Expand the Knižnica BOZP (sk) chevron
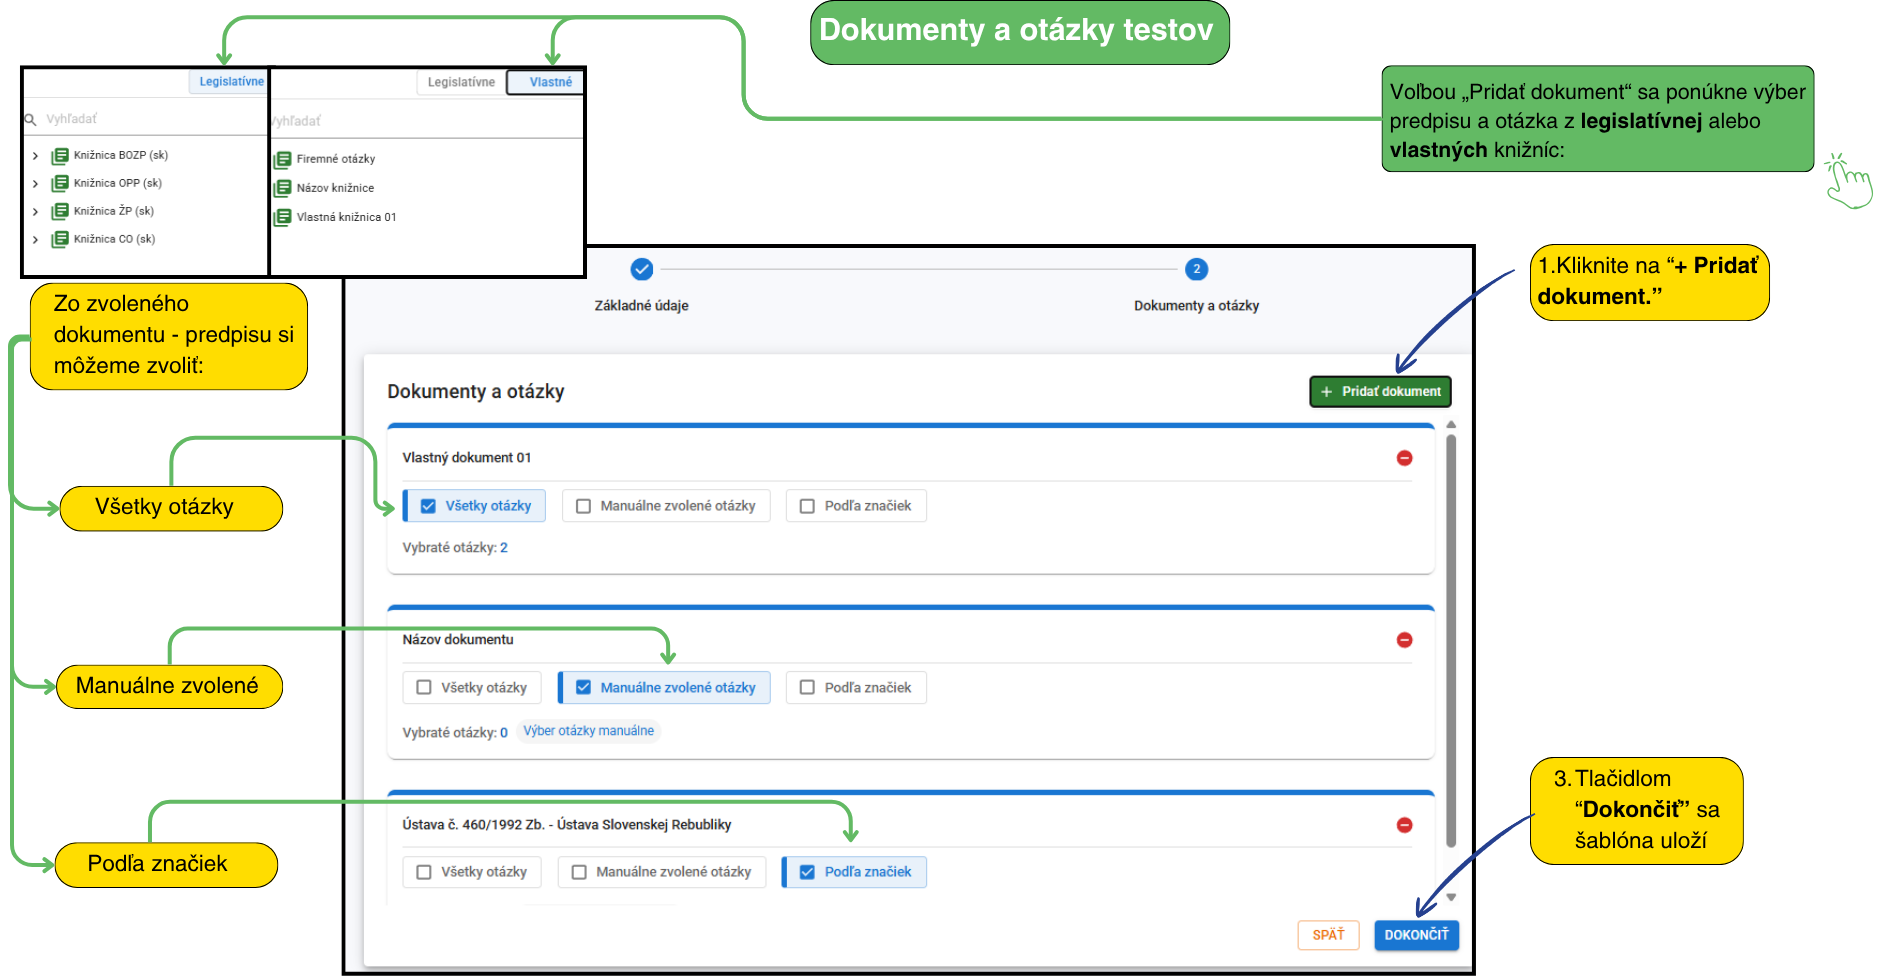This screenshot has width=1881, height=976. (36, 156)
